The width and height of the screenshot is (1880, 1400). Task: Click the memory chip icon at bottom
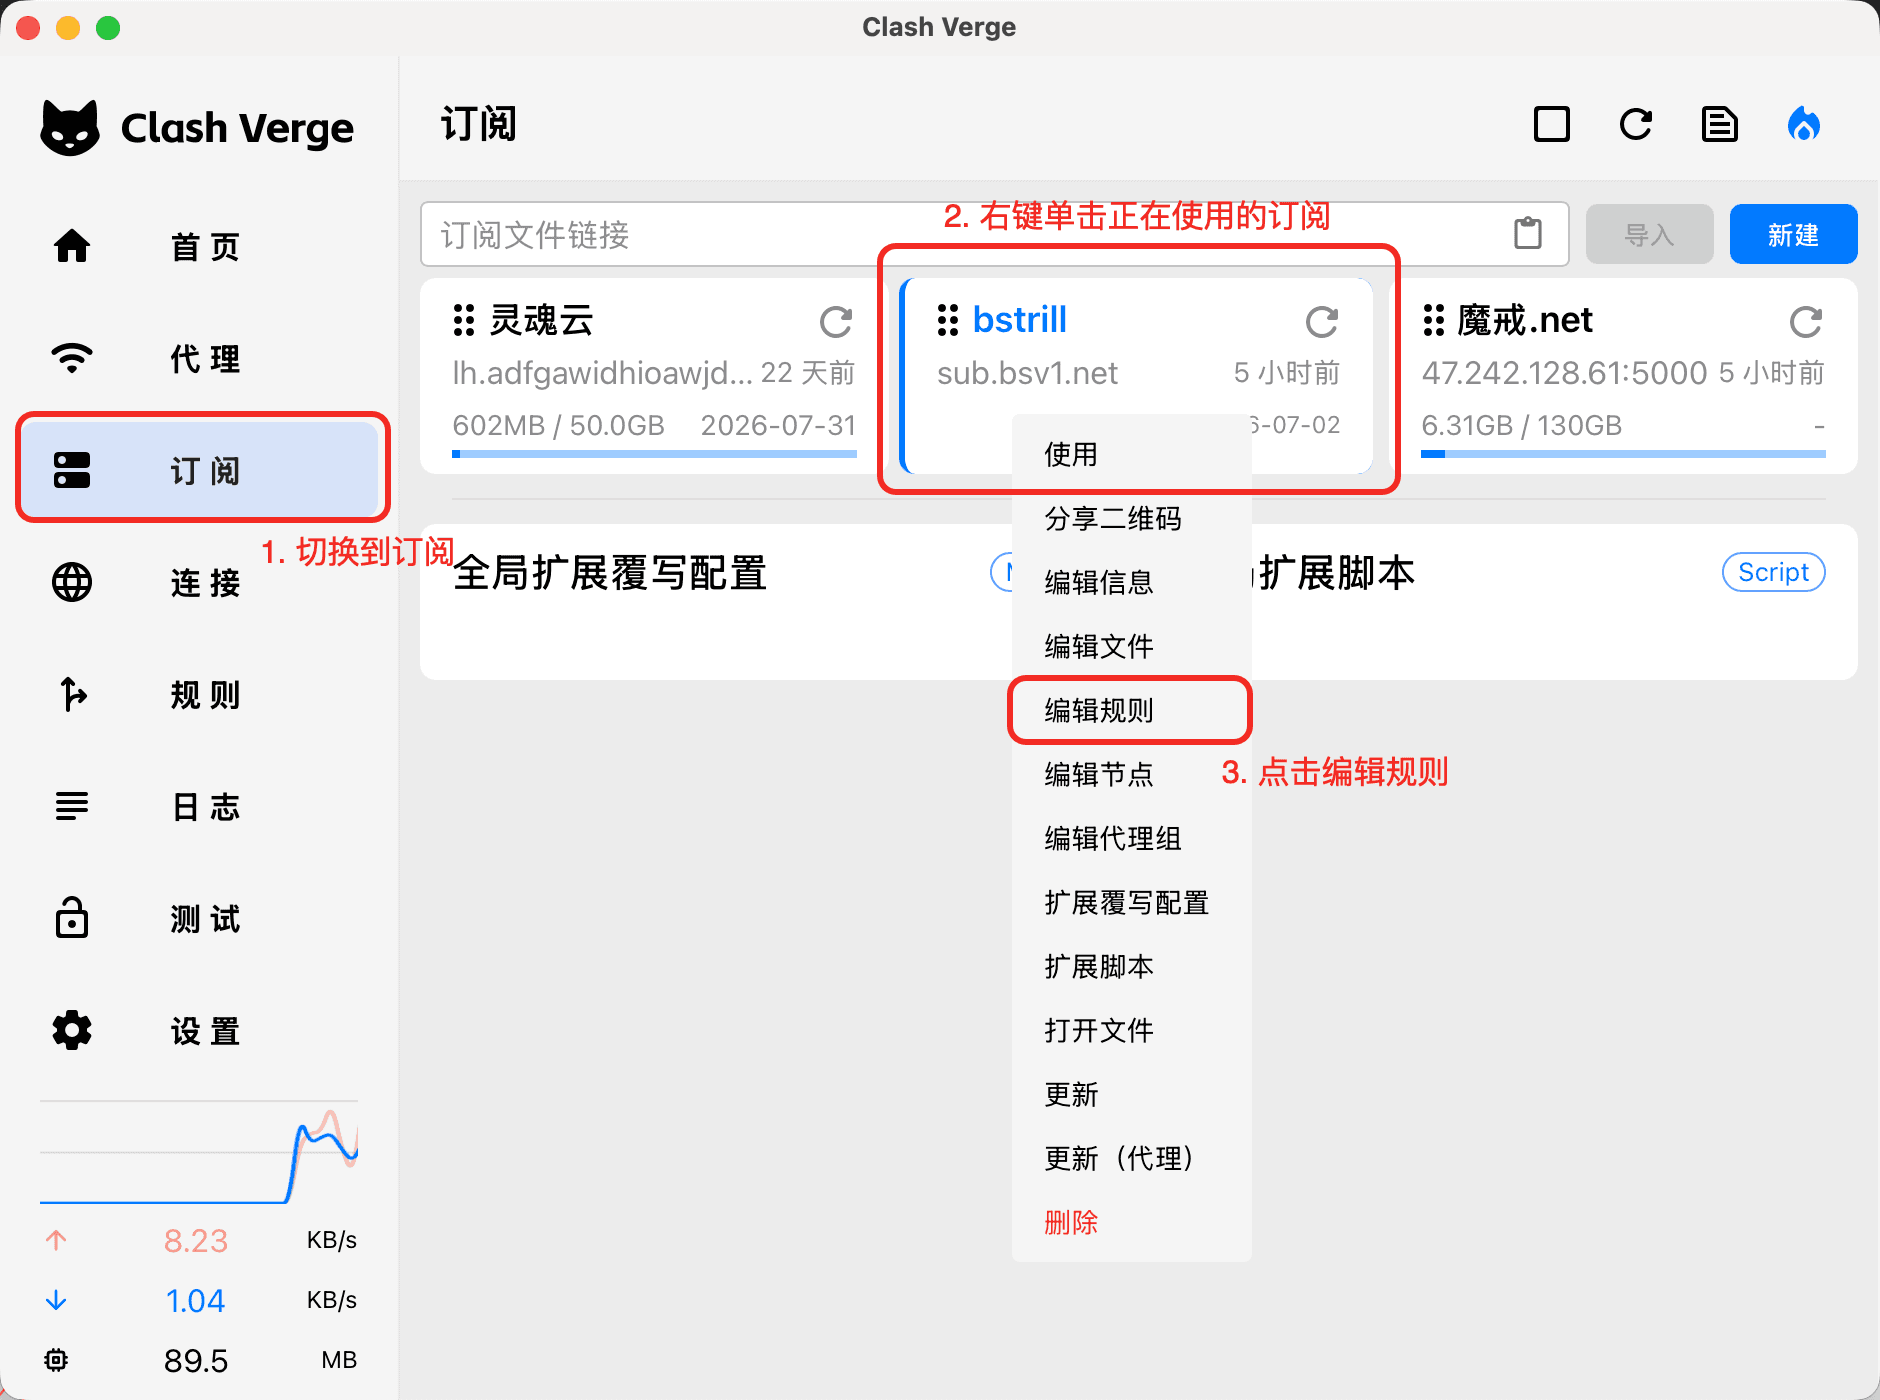[x=56, y=1360]
